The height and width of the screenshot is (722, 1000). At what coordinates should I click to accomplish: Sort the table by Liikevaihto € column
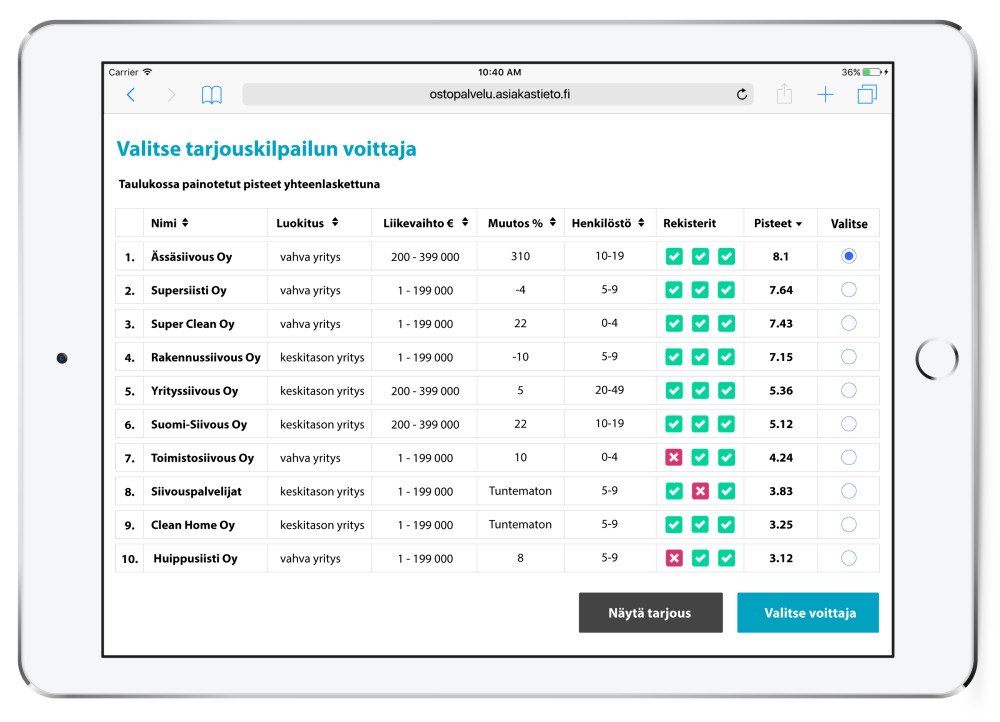pos(465,223)
